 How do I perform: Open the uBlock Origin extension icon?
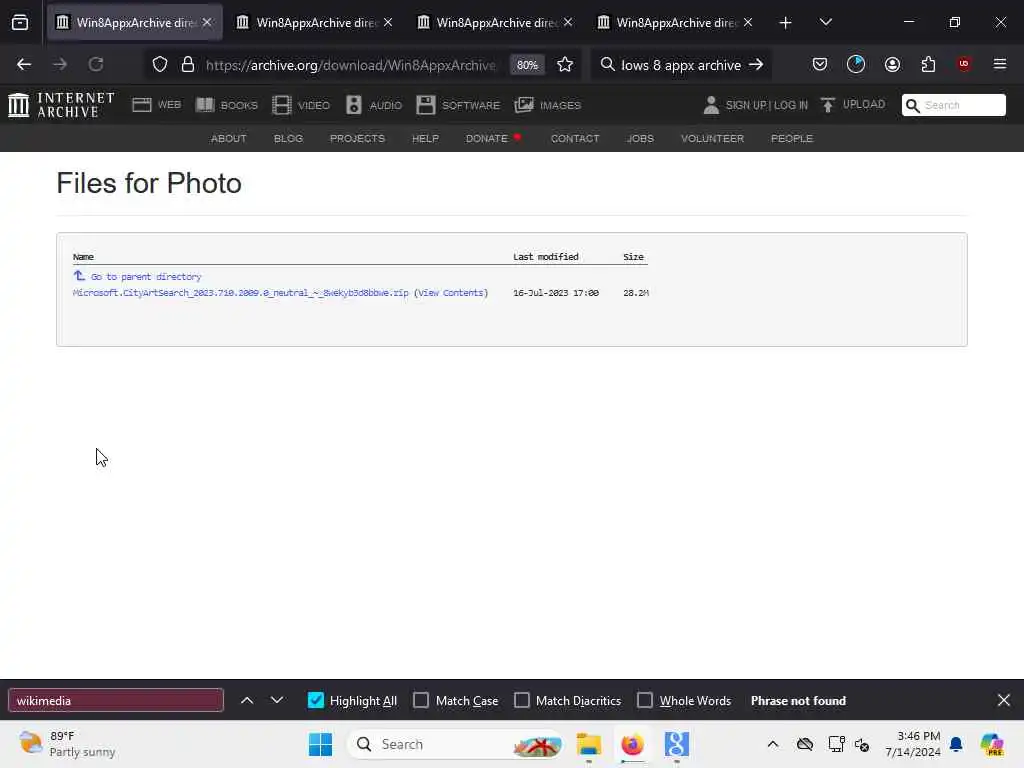click(x=963, y=64)
